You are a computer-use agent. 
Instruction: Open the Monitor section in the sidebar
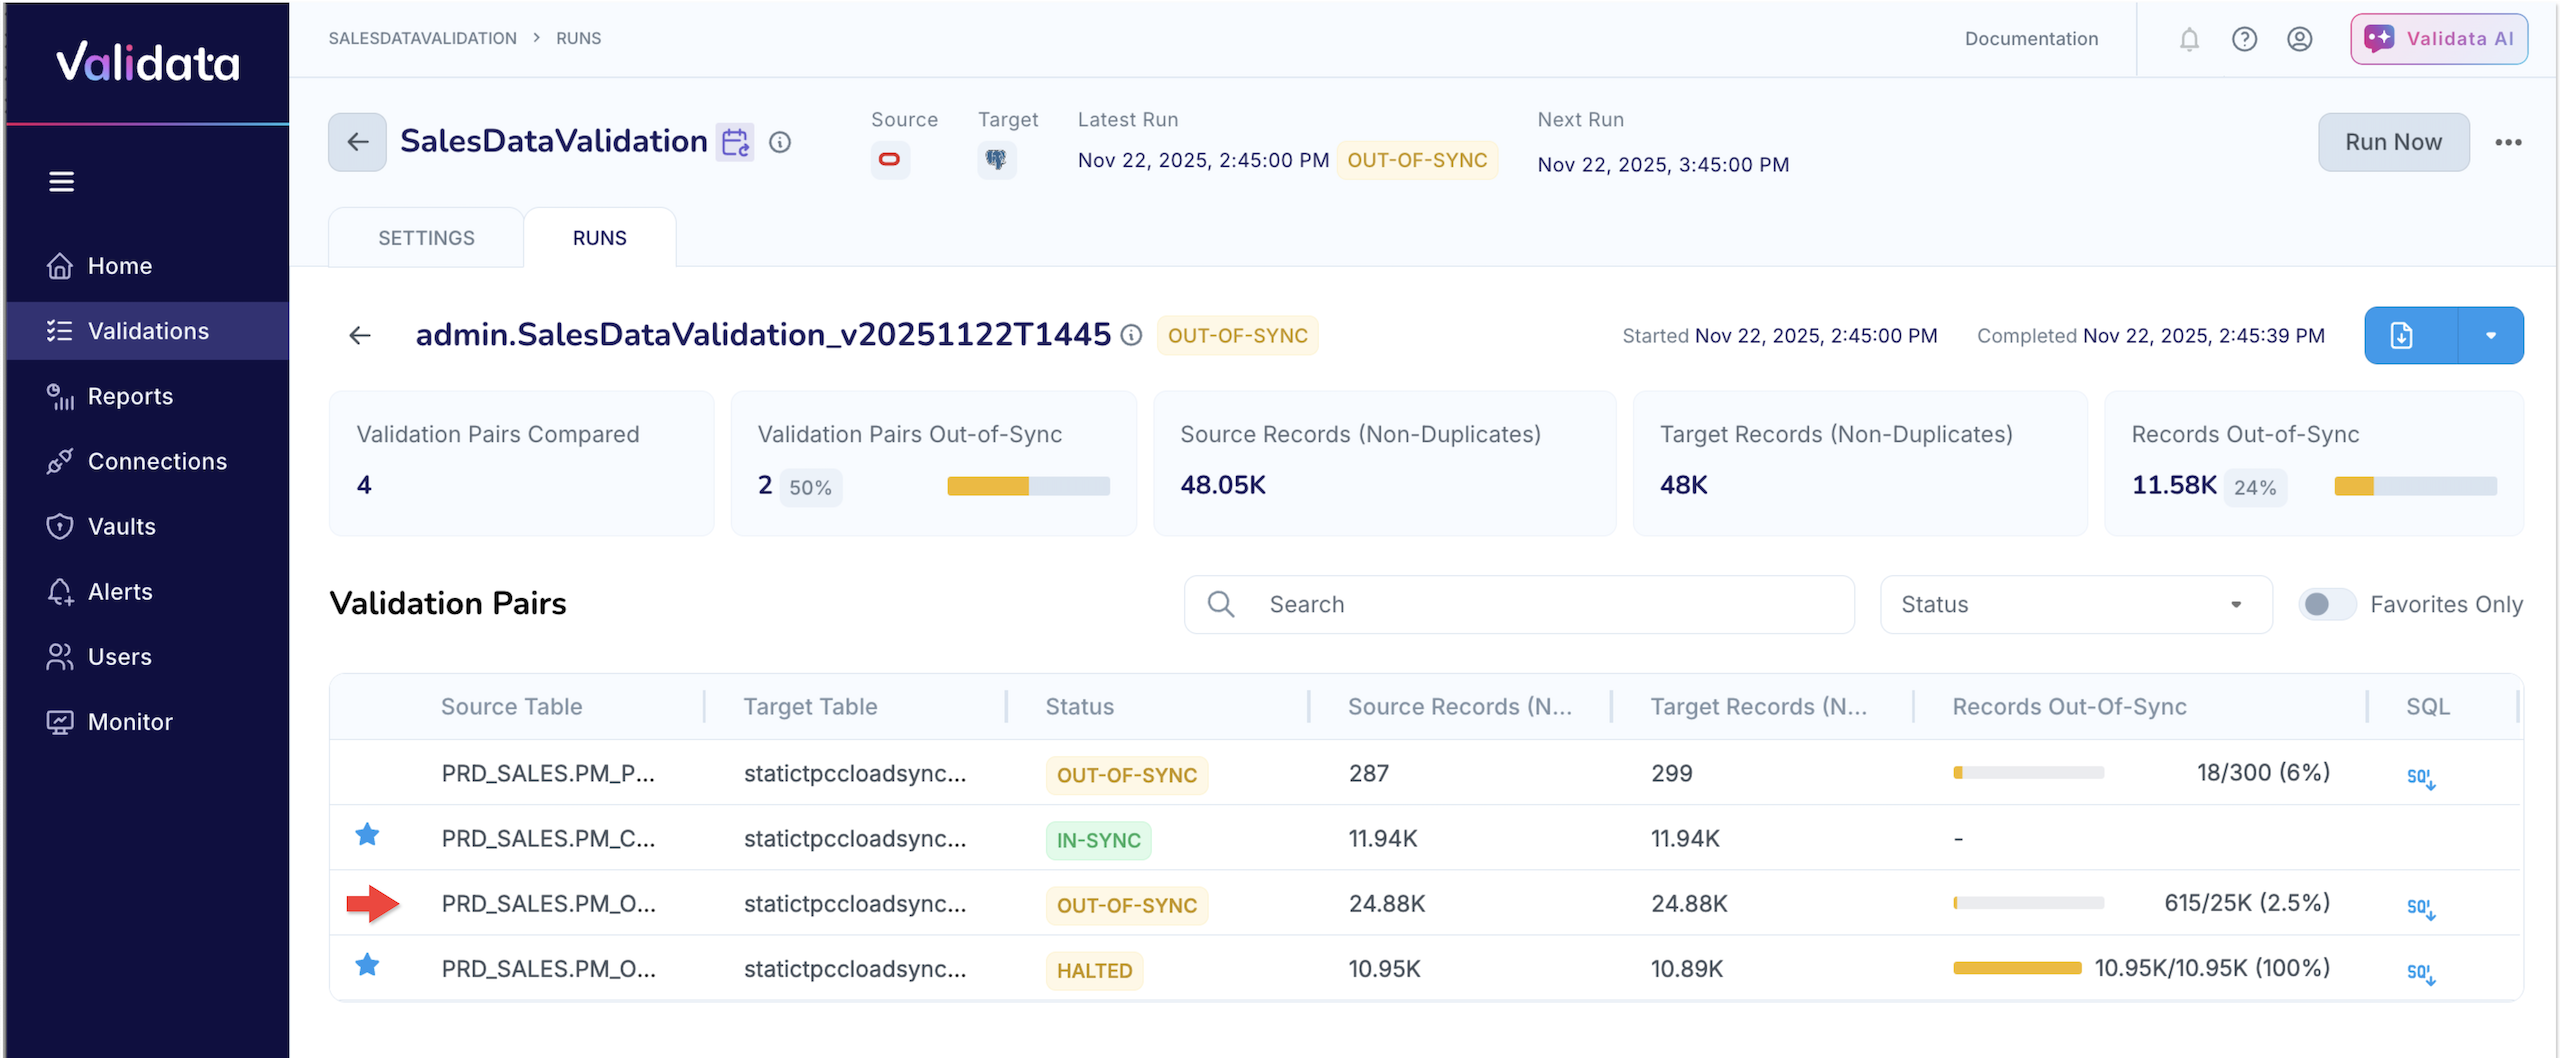point(131,721)
